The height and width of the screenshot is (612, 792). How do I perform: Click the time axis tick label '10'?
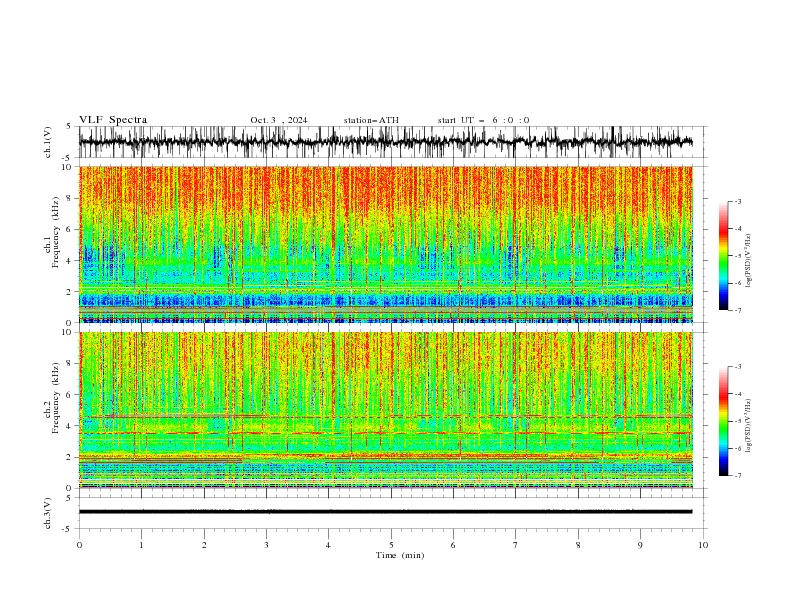tap(703, 545)
